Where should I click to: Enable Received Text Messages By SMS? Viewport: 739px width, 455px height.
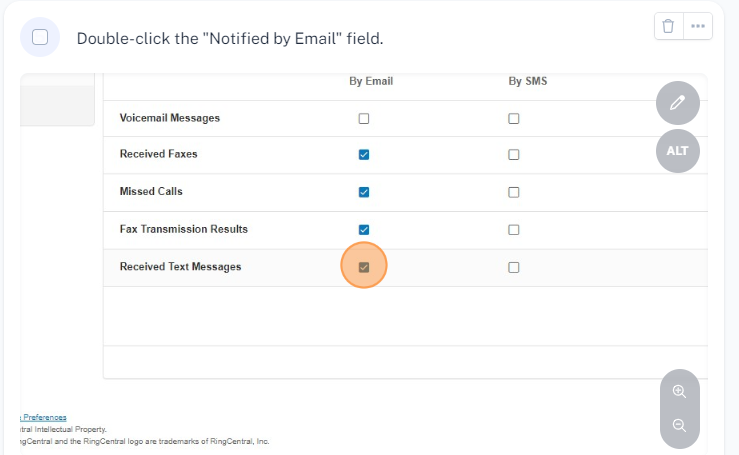coord(514,267)
